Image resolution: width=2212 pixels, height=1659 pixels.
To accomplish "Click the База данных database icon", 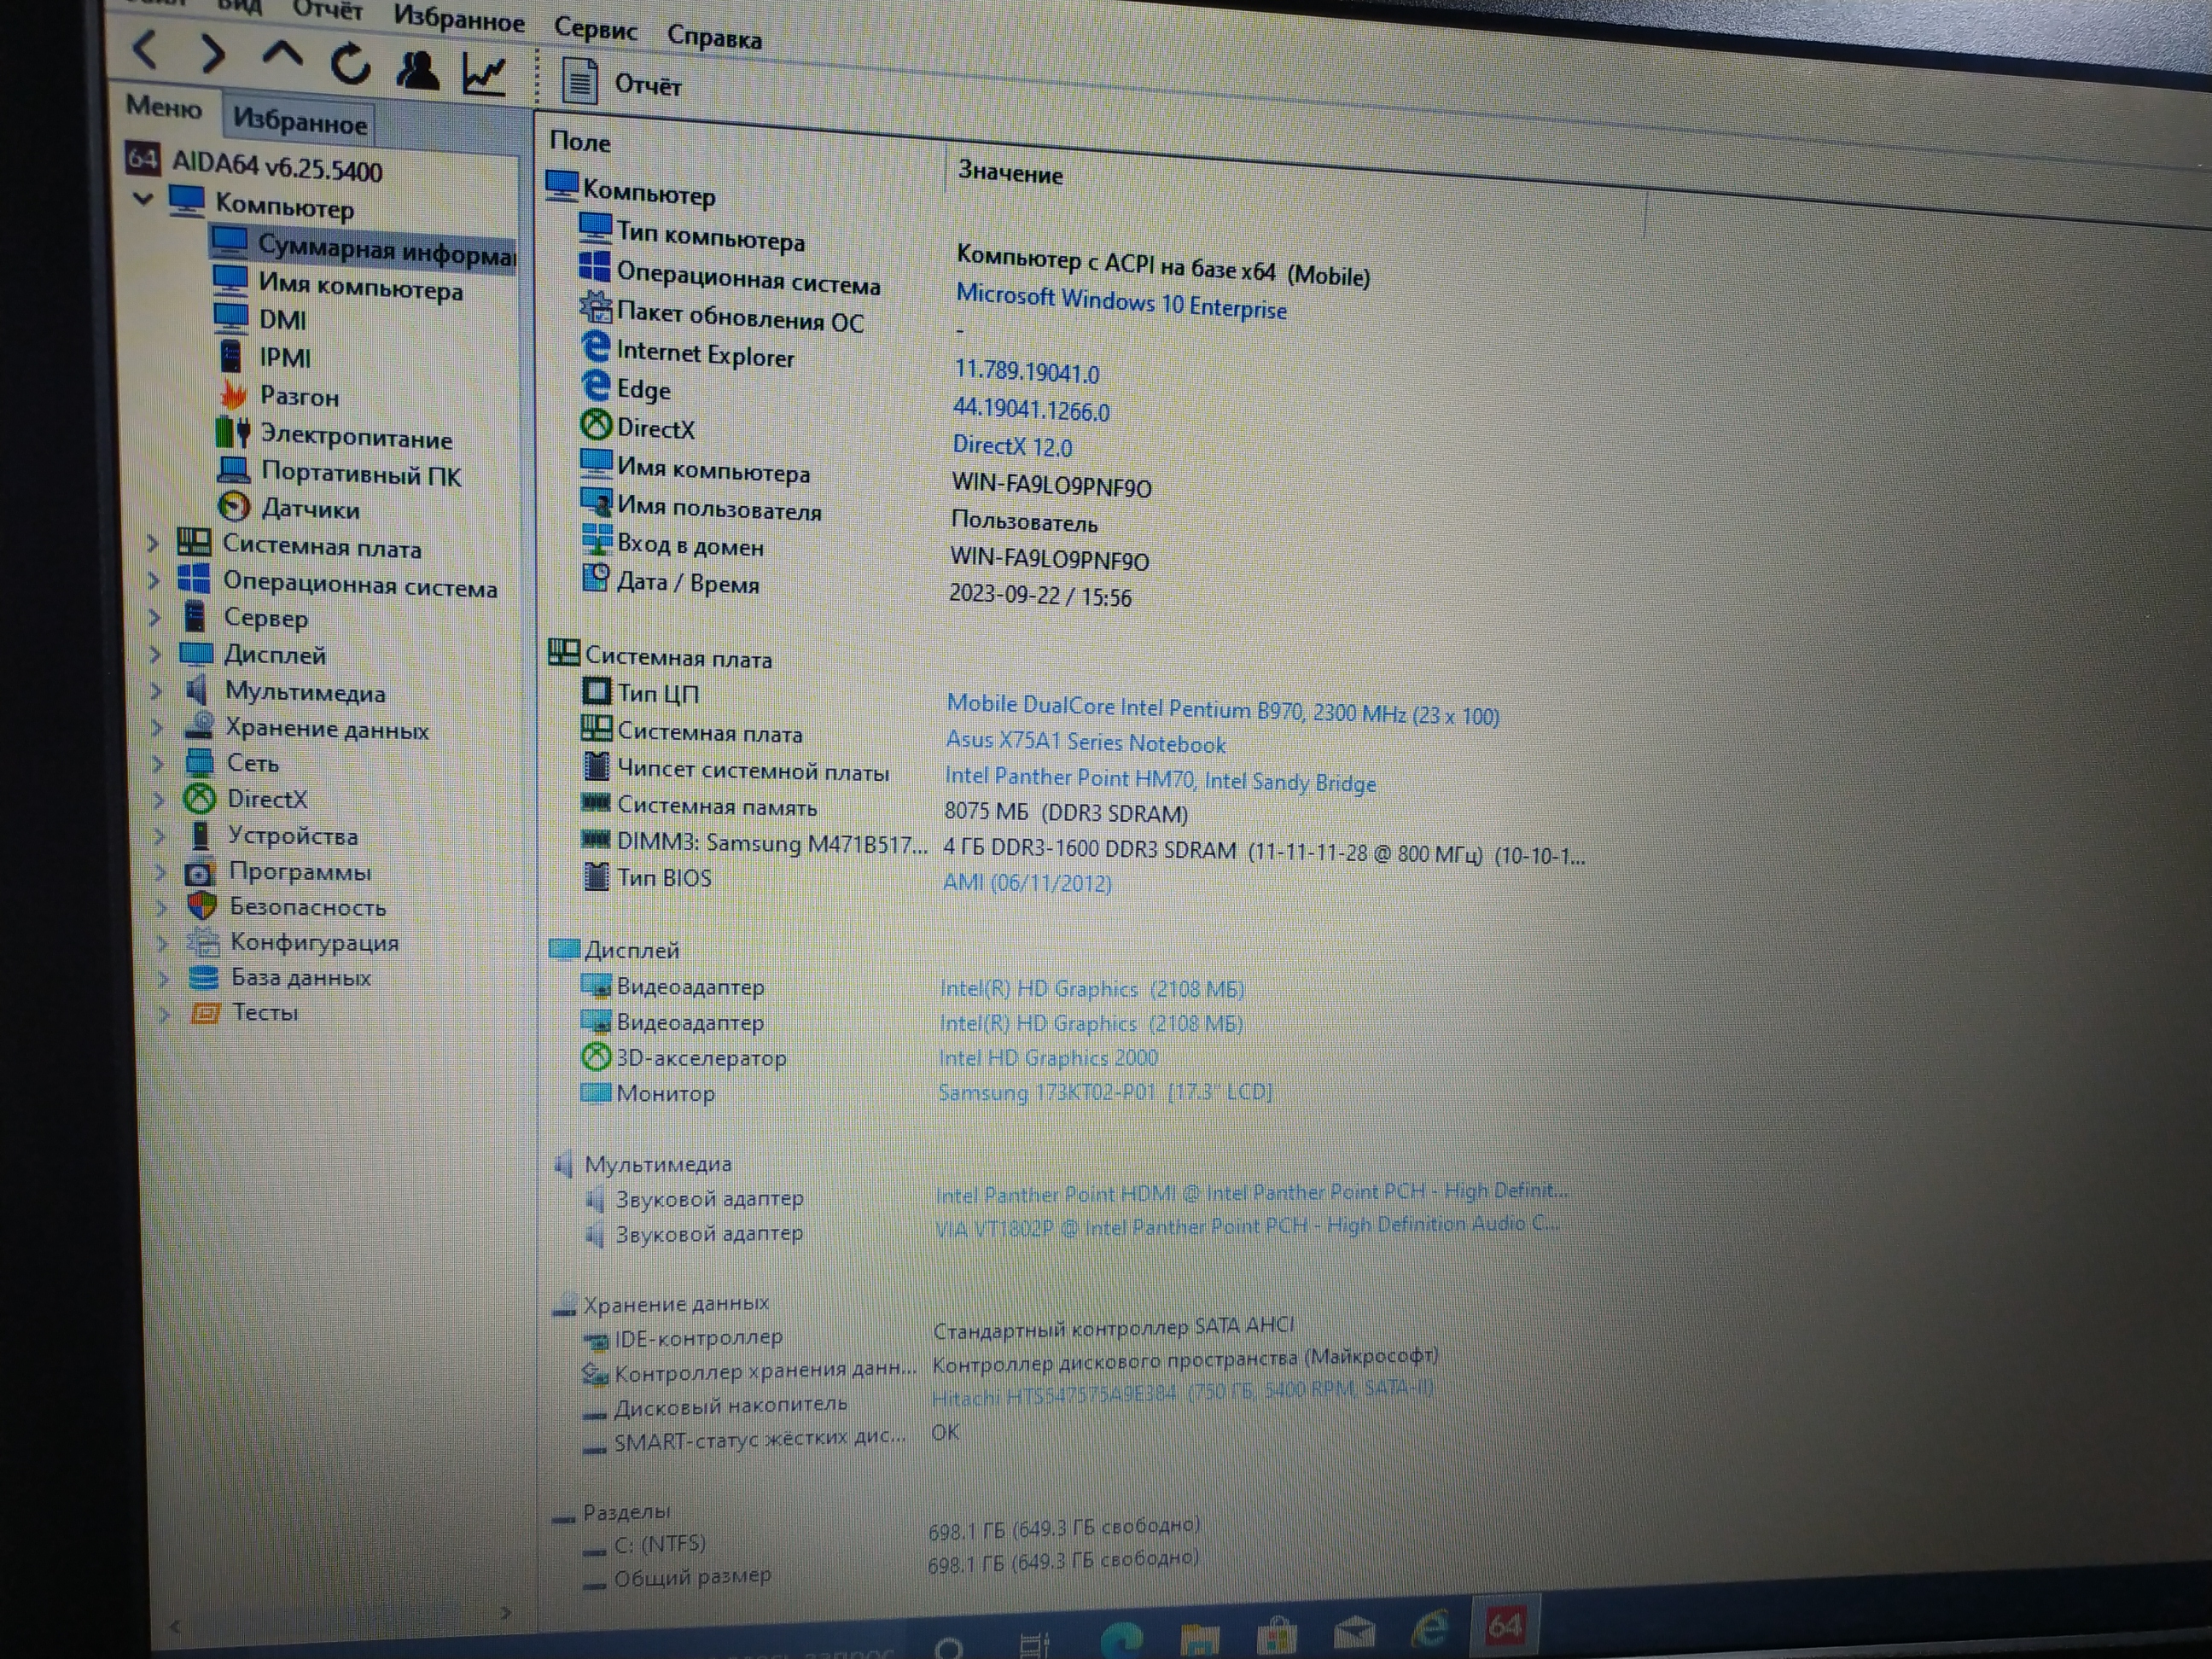I will pyautogui.click(x=203, y=977).
